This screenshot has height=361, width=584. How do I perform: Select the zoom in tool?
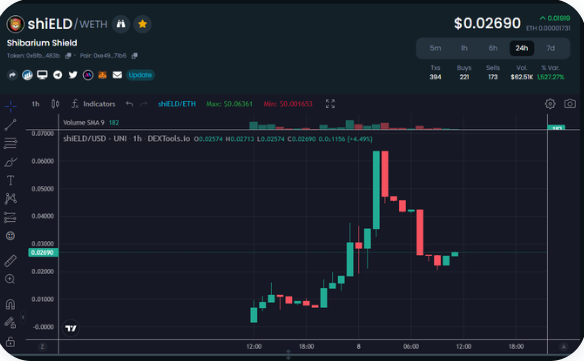click(x=10, y=279)
